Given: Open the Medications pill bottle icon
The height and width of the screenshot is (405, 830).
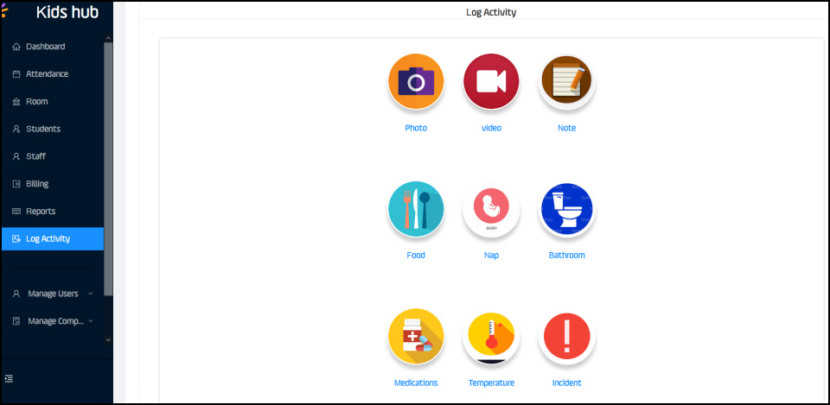Looking at the screenshot, I should point(416,337).
